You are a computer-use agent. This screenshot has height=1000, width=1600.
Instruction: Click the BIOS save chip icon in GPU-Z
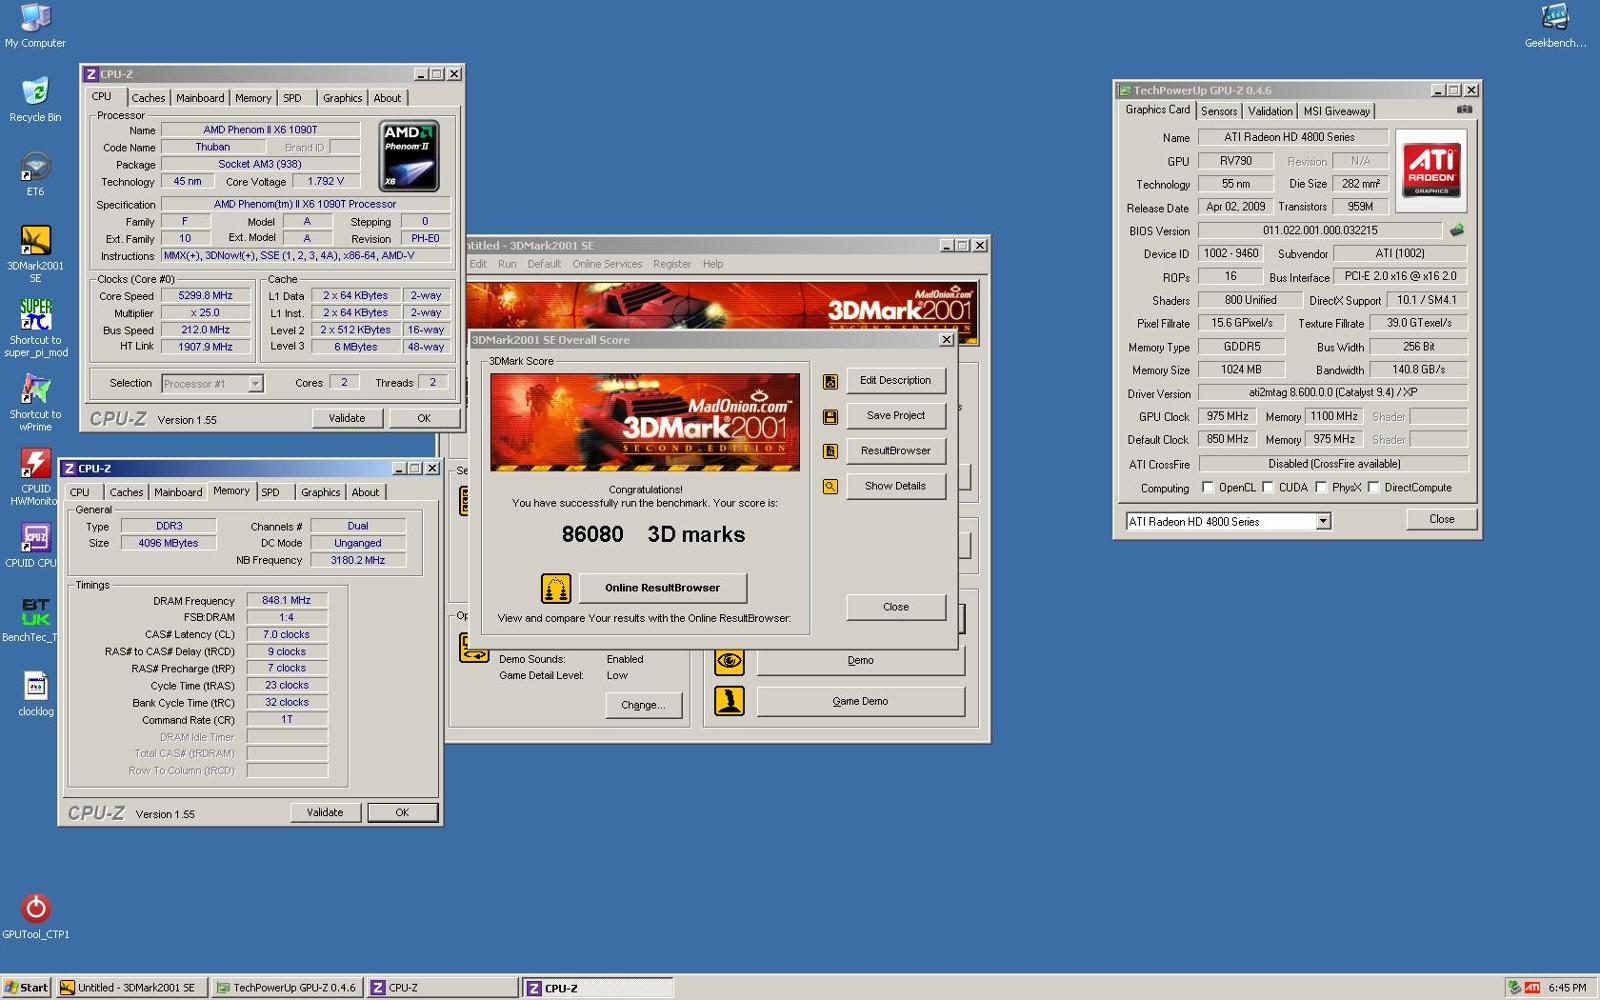pyautogui.click(x=1457, y=230)
